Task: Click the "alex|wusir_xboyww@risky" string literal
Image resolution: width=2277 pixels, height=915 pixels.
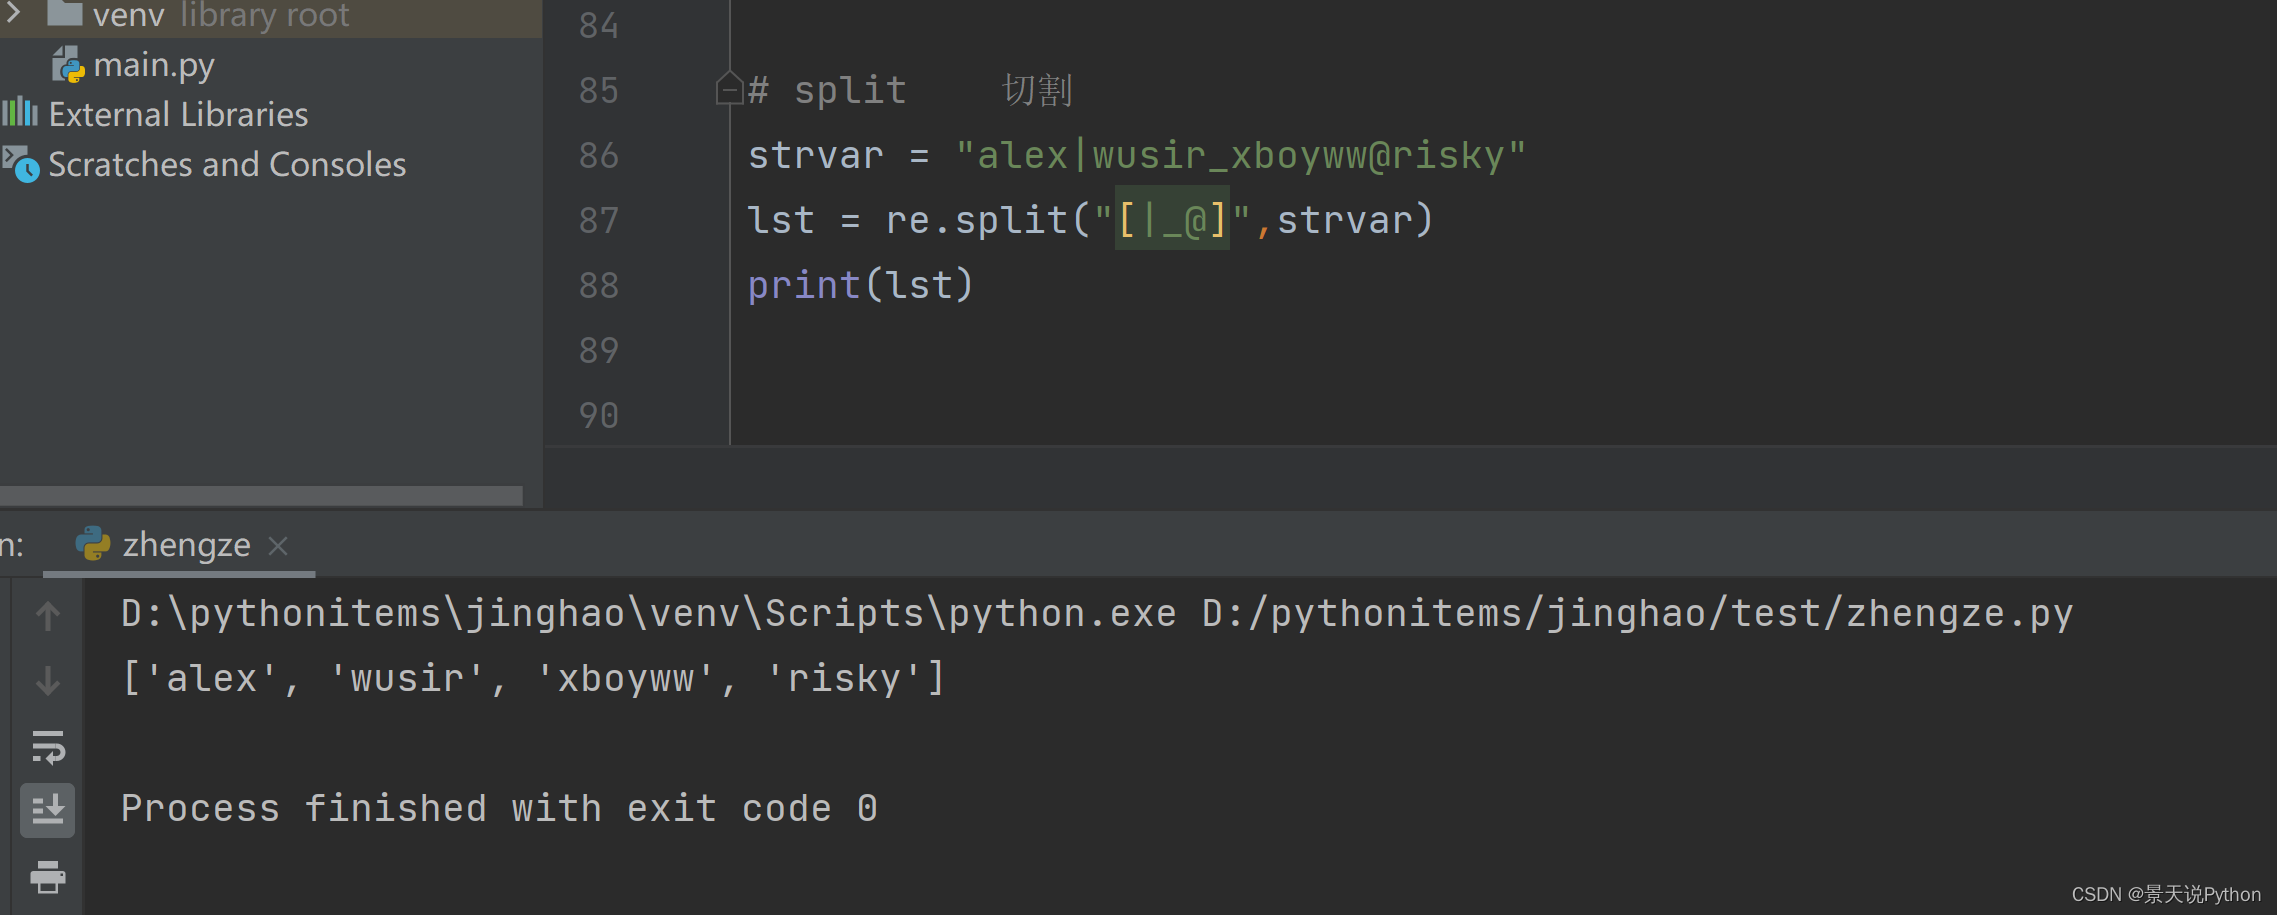Action: [1241, 155]
